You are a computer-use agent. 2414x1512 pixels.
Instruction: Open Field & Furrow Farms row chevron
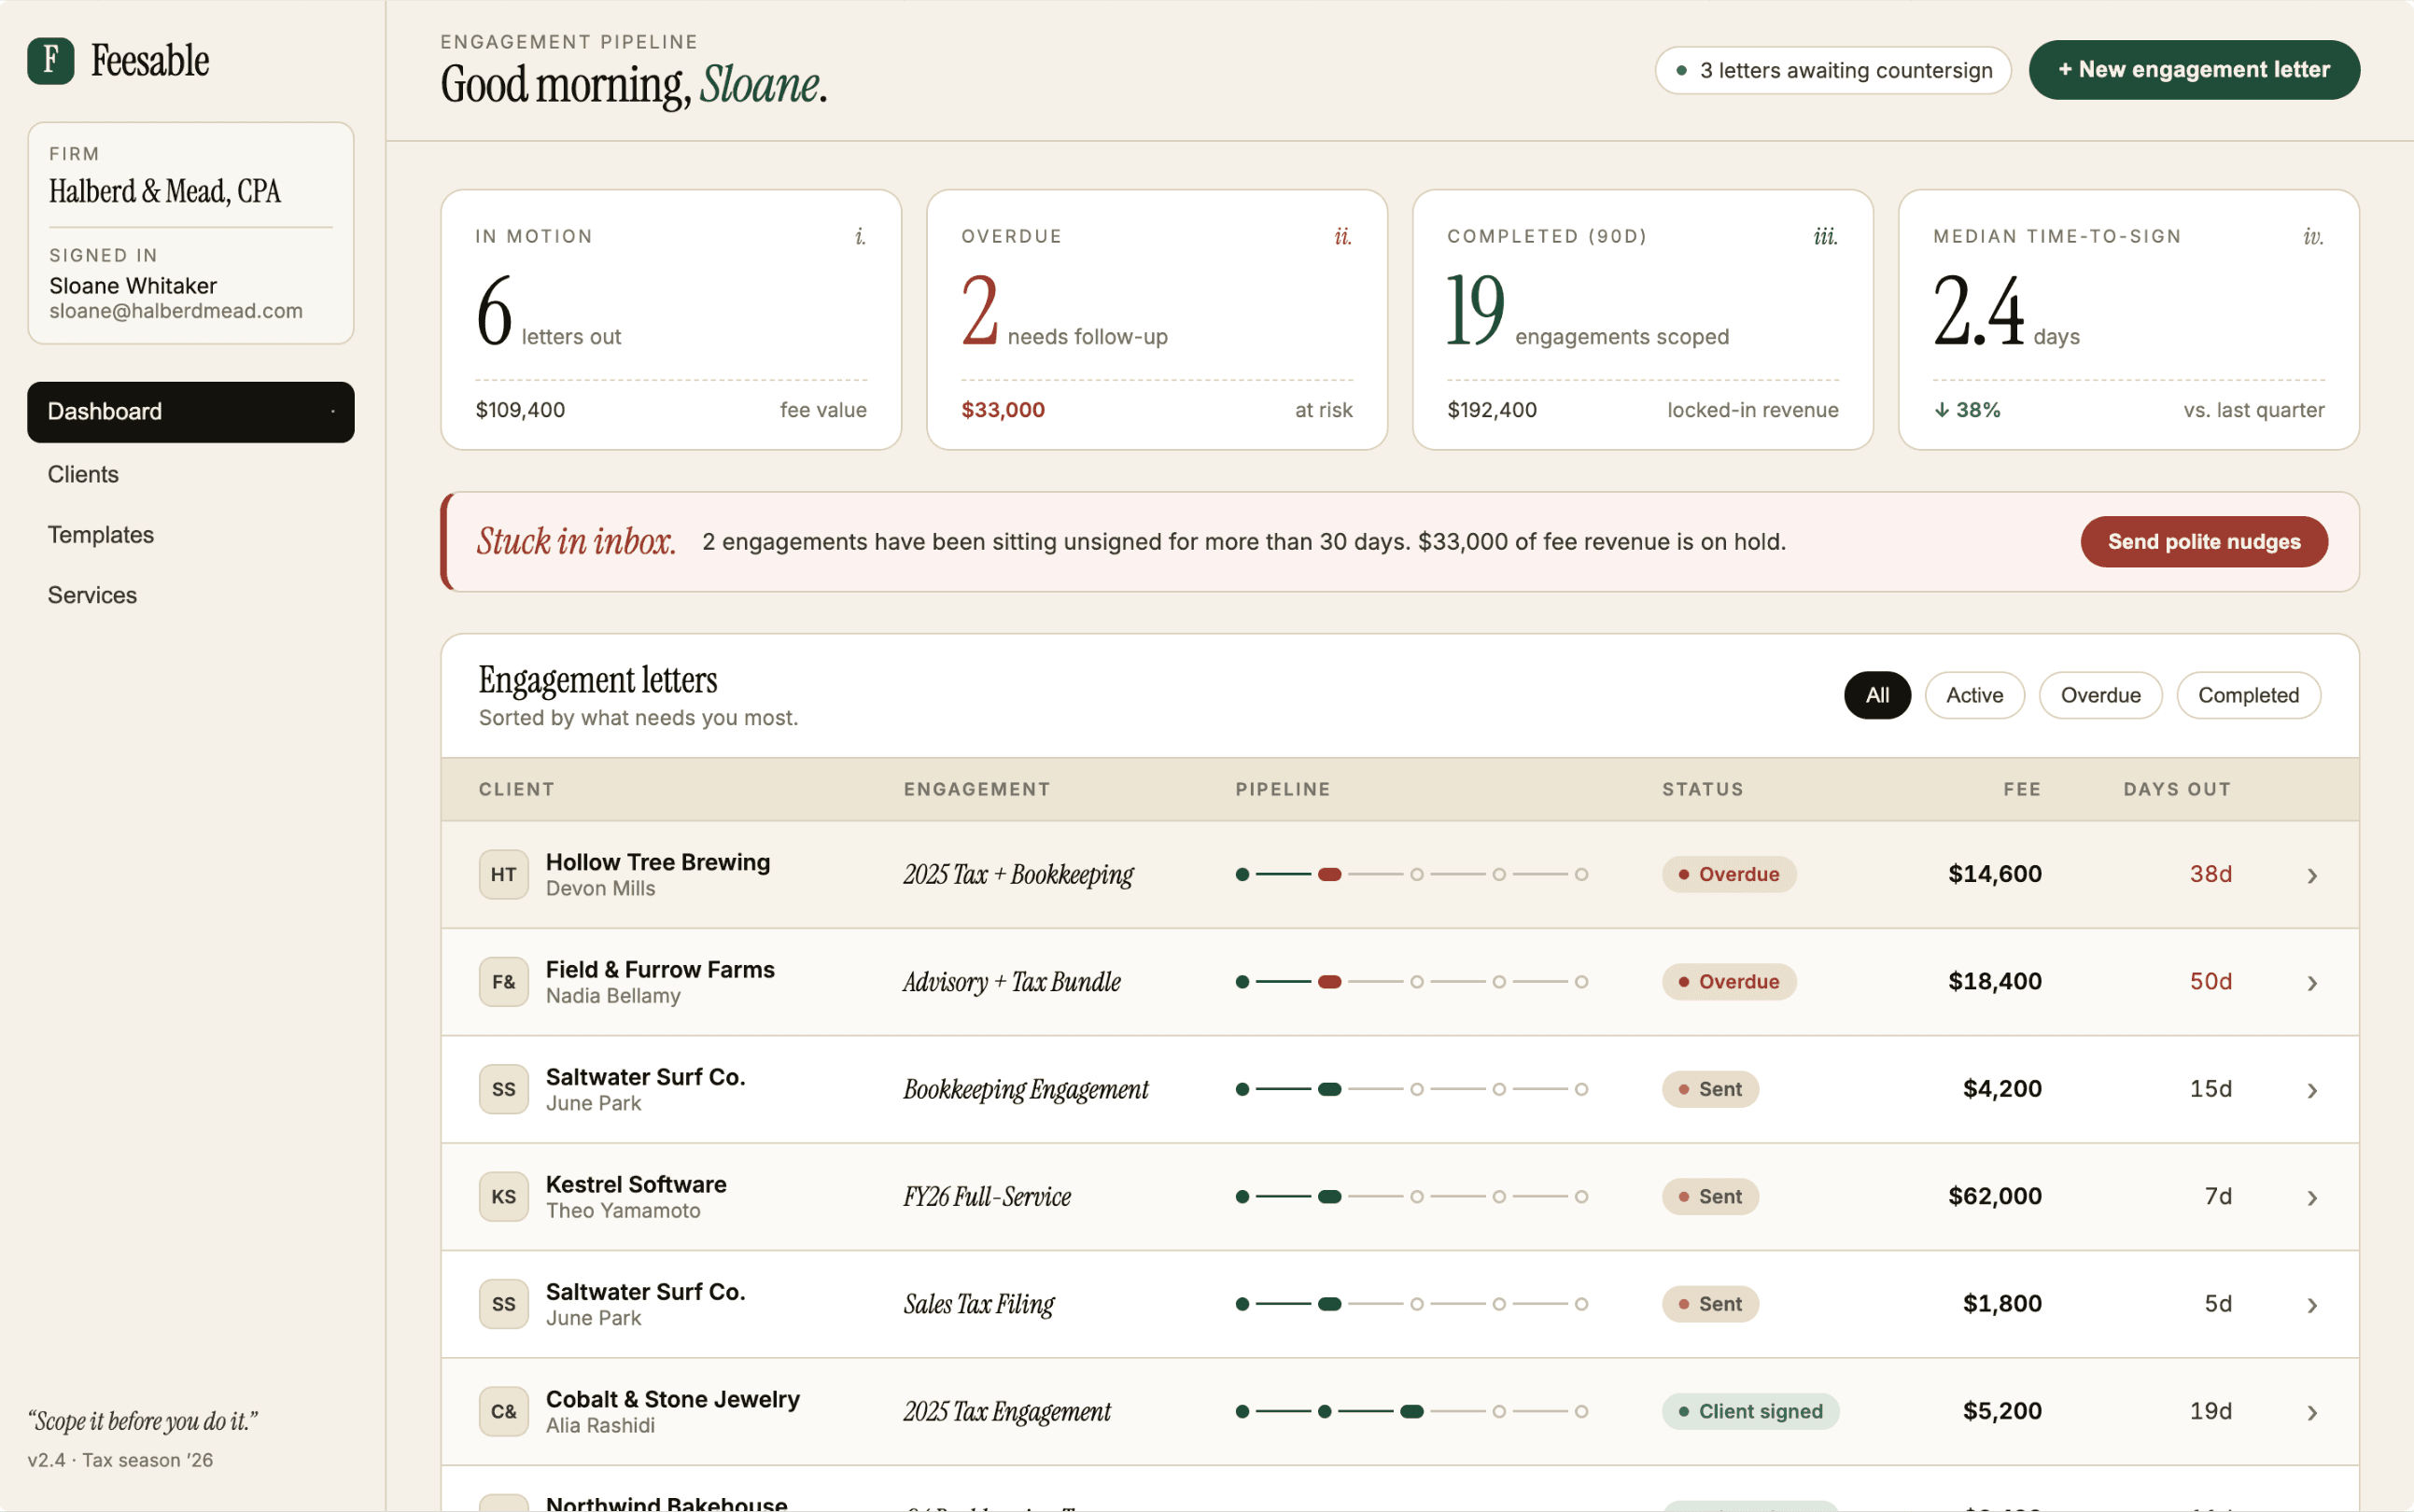(x=2312, y=983)
